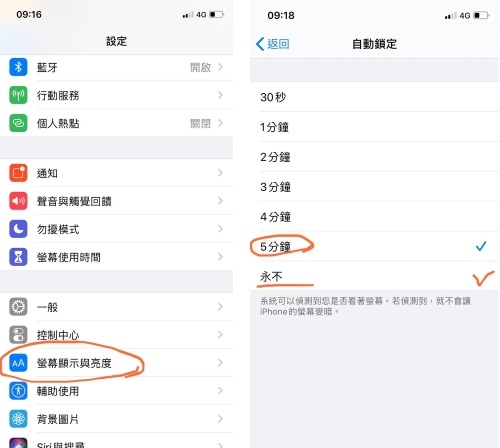The width and height of the screenshot is (500, 448).
Task: Tap the sounds and haptics speaker icon
Action: pyautogui.click(x=18, y=201)
